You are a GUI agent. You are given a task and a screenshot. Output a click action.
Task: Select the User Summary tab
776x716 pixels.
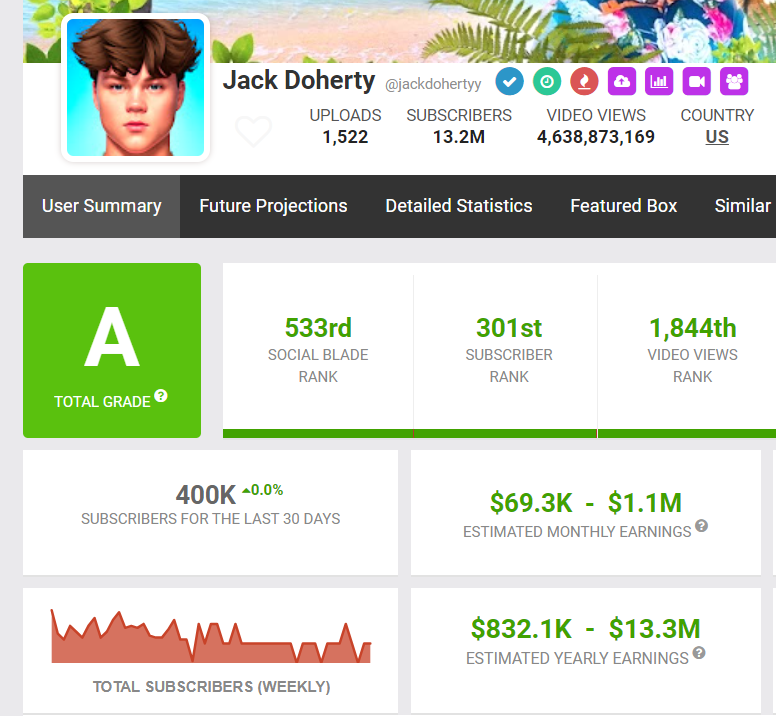pyautogui.click(x=101, y=206)
